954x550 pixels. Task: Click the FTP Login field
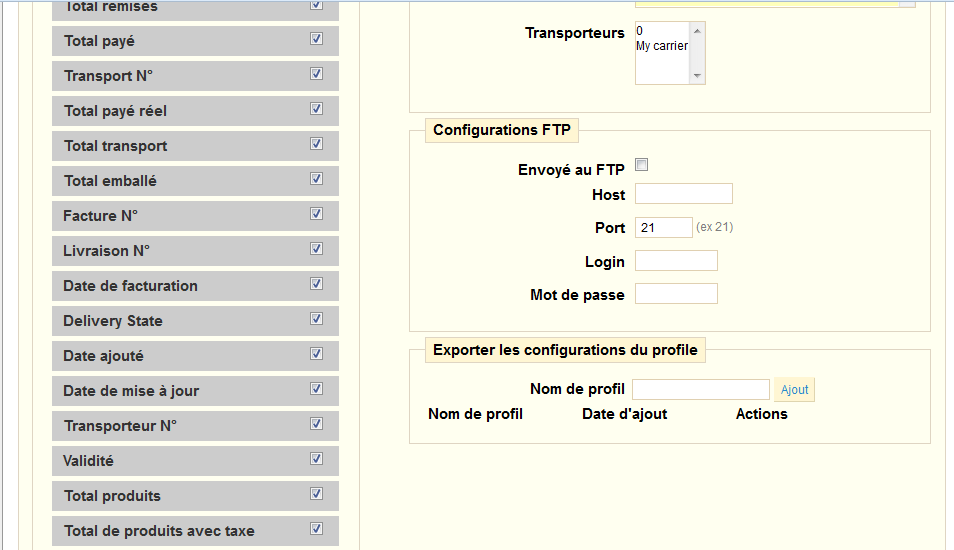(676, 261)
